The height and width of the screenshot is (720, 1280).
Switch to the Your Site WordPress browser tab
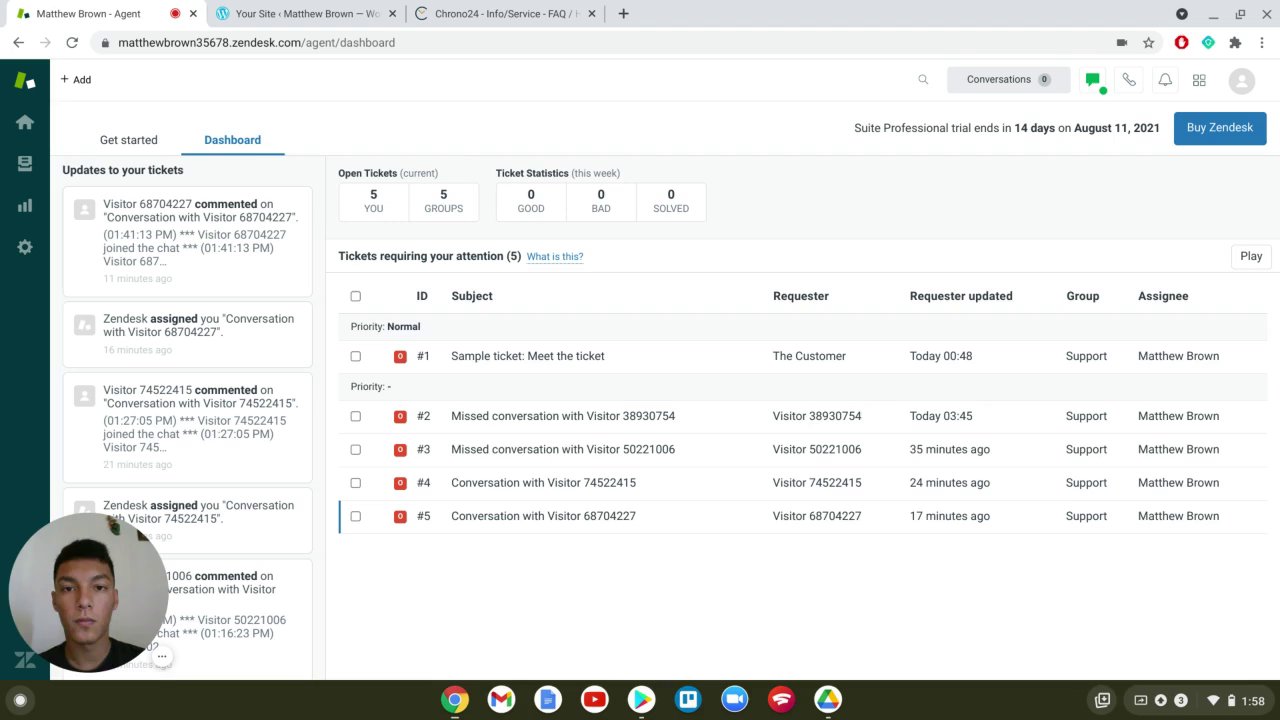pos(306,14)
